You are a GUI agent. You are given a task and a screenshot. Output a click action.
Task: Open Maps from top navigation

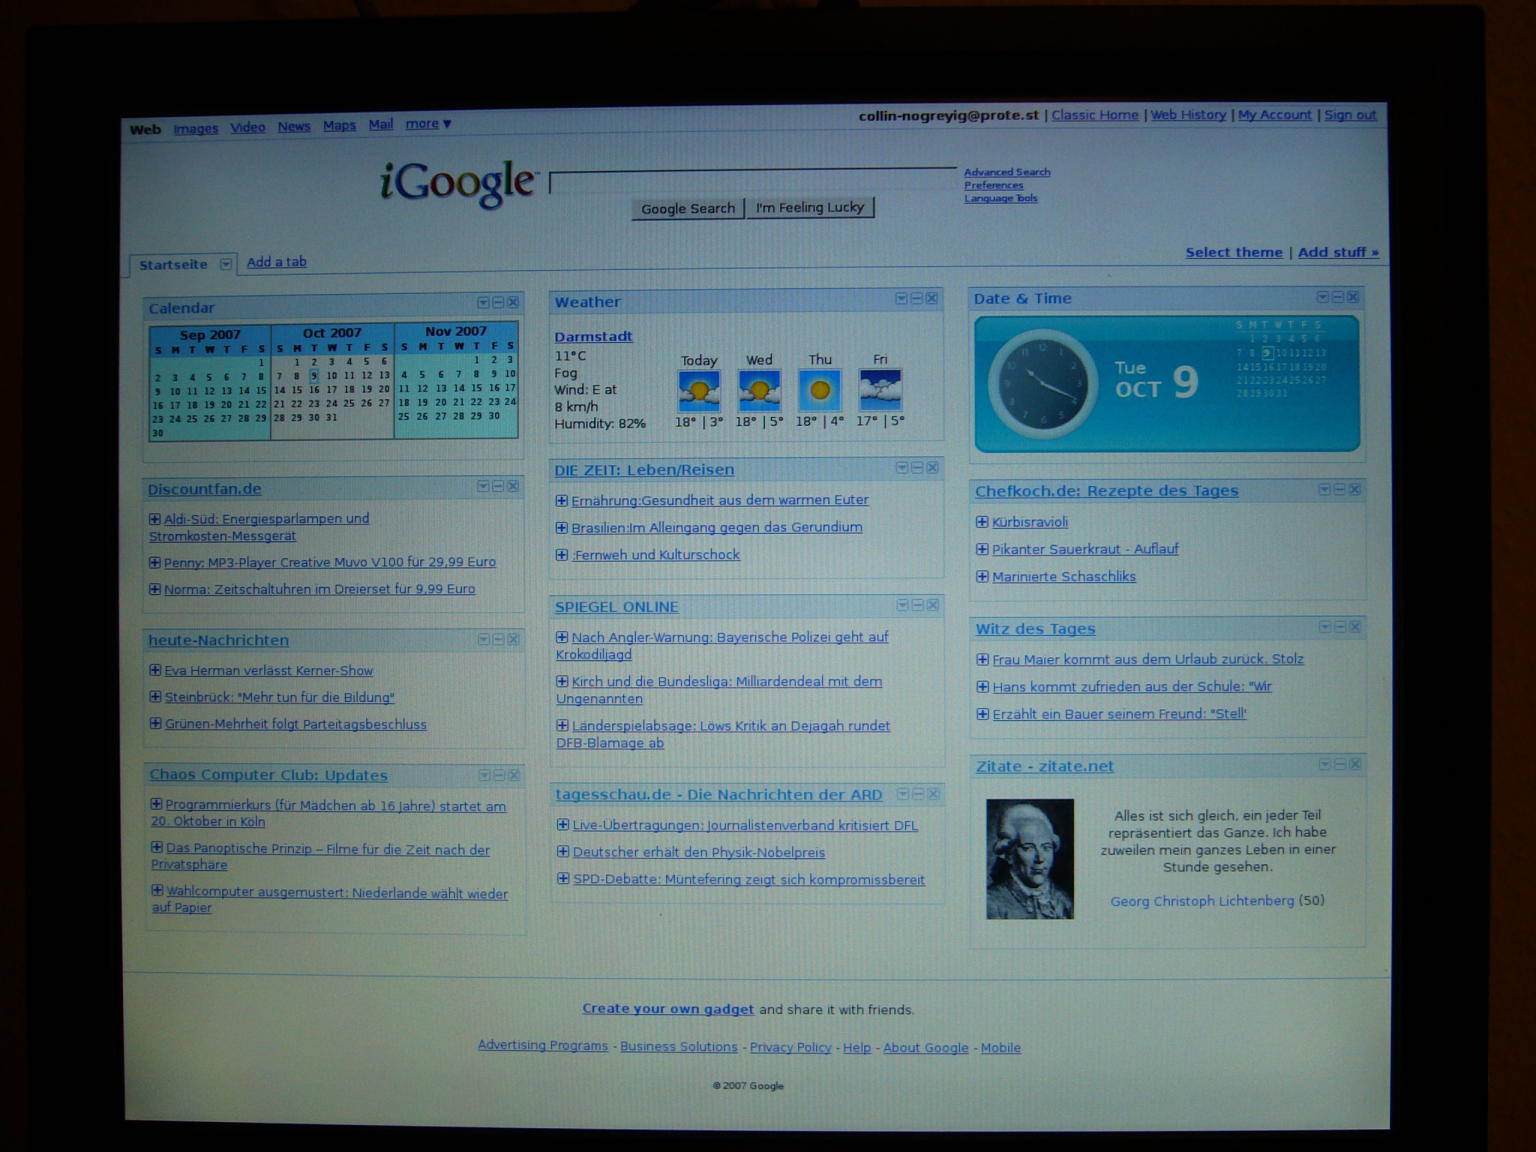click(x=339, y=125)
